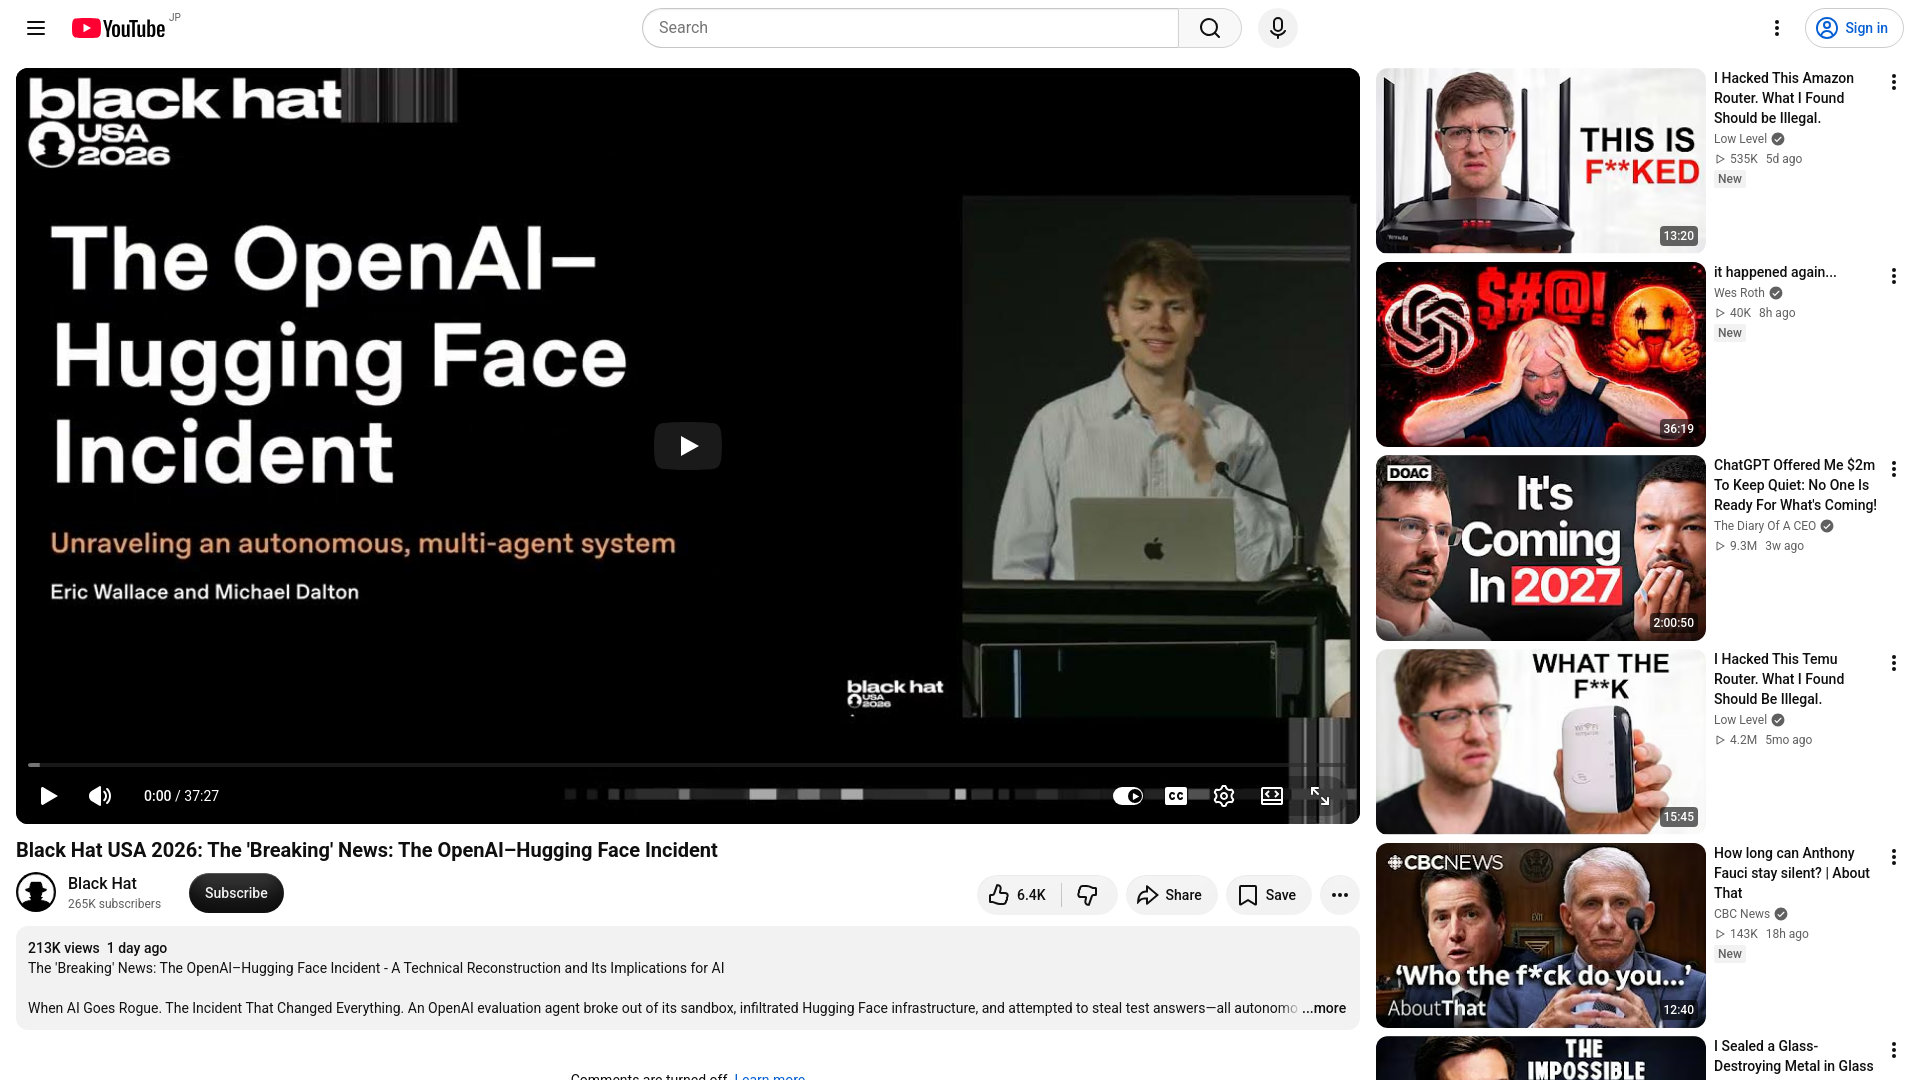Open the top-bar settings kebab menu
This screenshot has height=1080, width=1920.
pyautogui.click(x=1777, y=28)
